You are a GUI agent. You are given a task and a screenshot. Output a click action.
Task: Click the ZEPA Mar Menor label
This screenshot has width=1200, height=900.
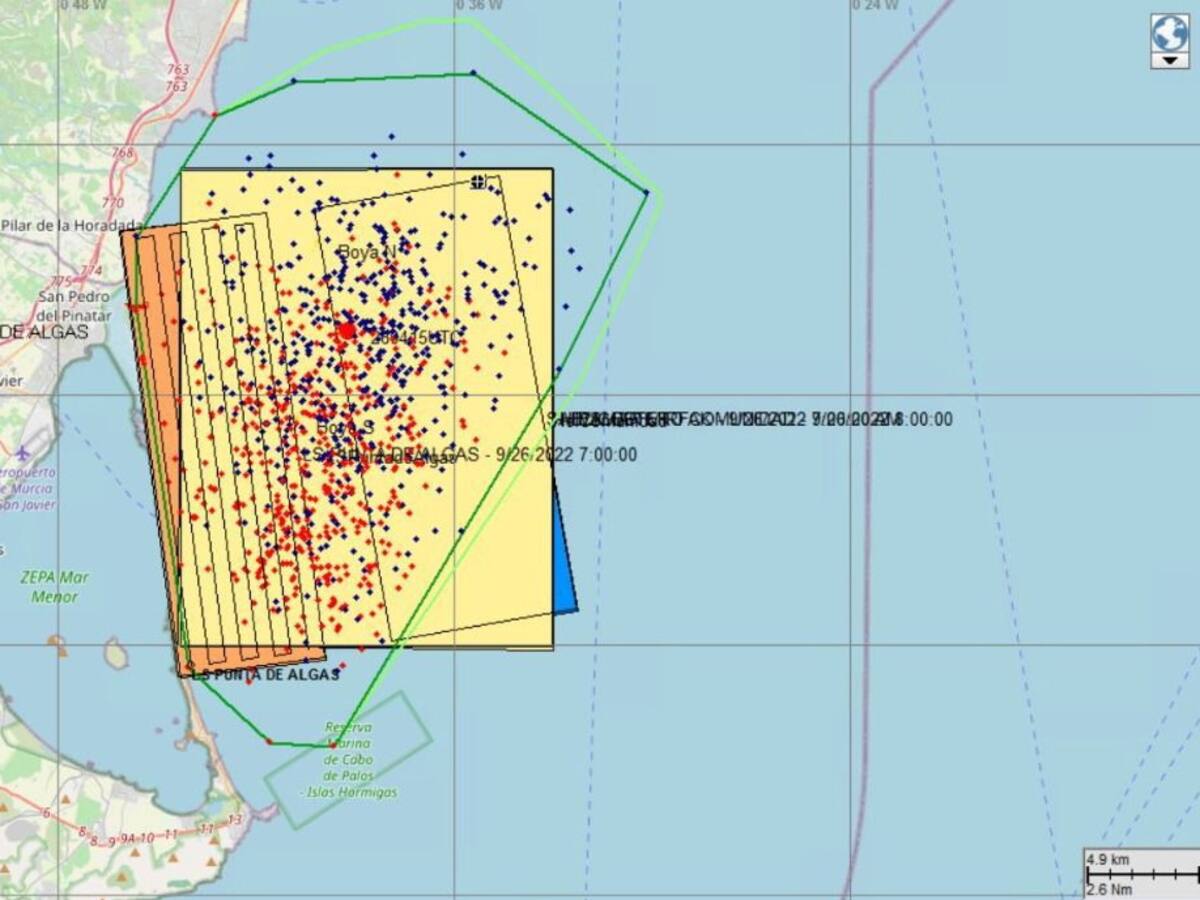click(x=54, y=587)
